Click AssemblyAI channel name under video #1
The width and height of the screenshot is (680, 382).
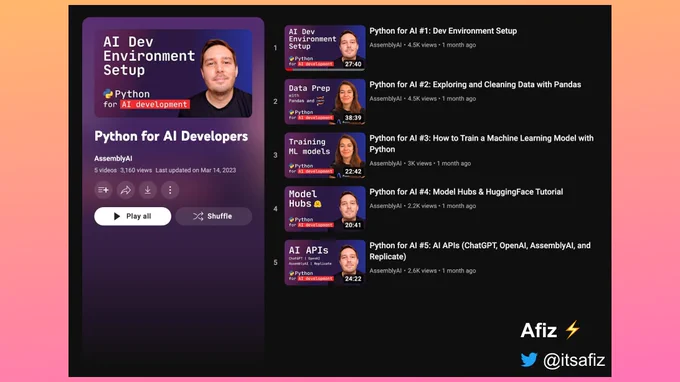tap(386, 45)
